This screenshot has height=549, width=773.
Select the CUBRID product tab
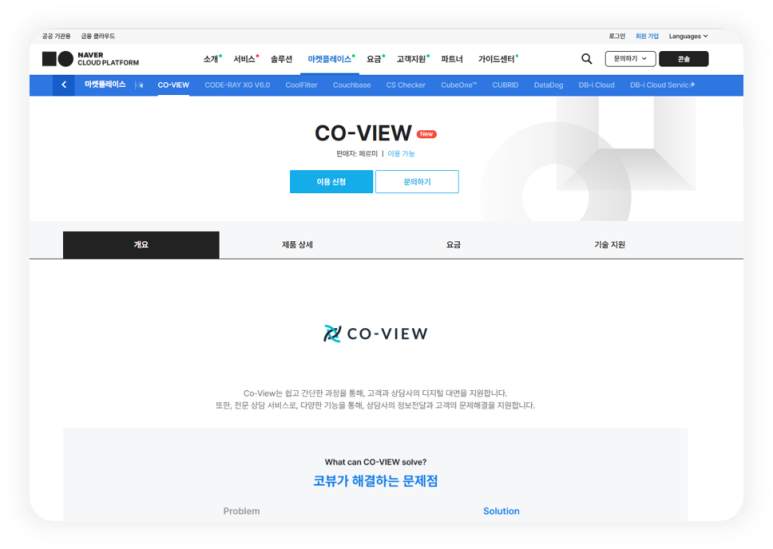pyautogui.click(x=505, y=85)
